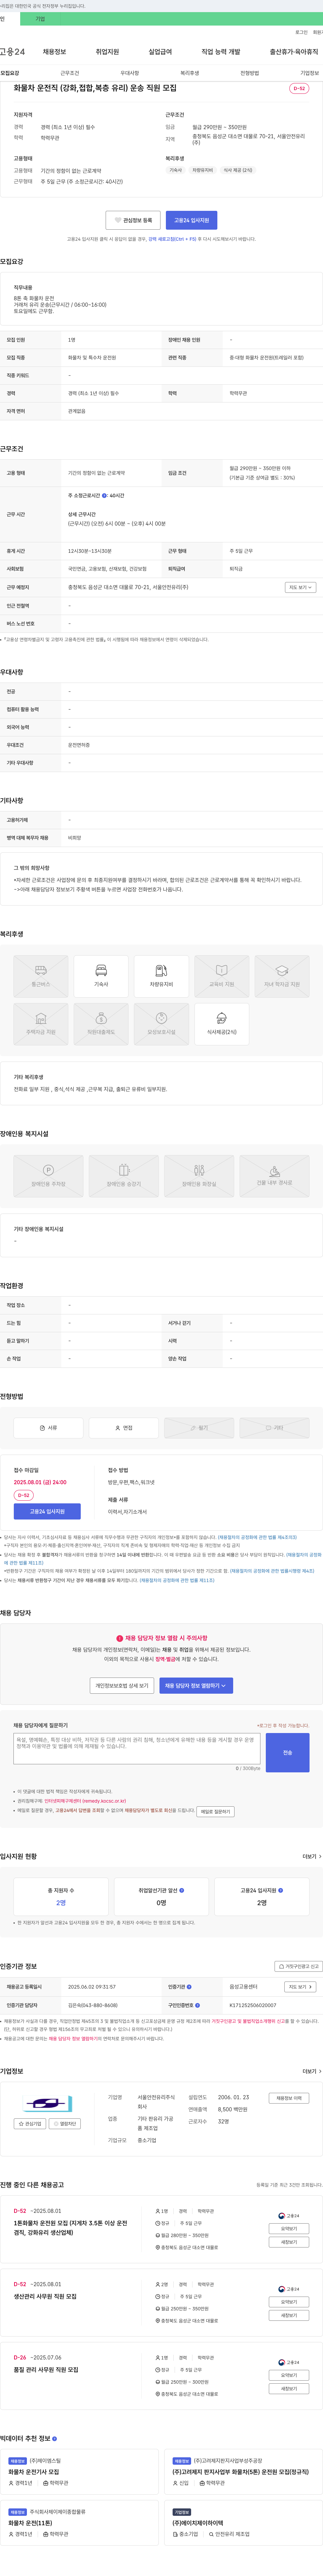Click the 차량유지비 welfare icon

pyautogui.click(x=161, y=976)
